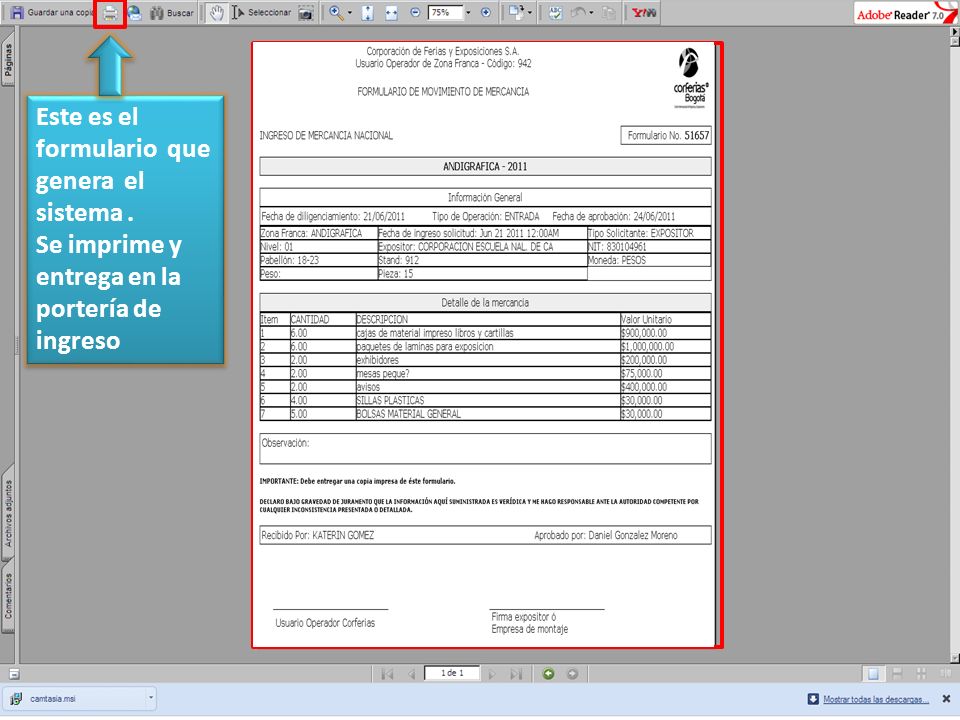Click the '$1,000,000.00' unit value cell
960x720 pixels.
(665, 347)
